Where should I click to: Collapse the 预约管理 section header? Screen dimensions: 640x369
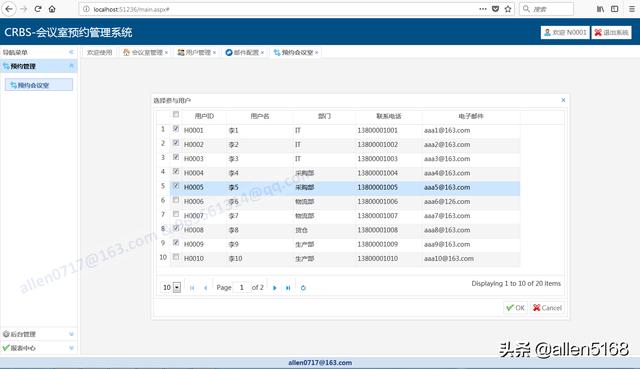click(x=38, y=66)
